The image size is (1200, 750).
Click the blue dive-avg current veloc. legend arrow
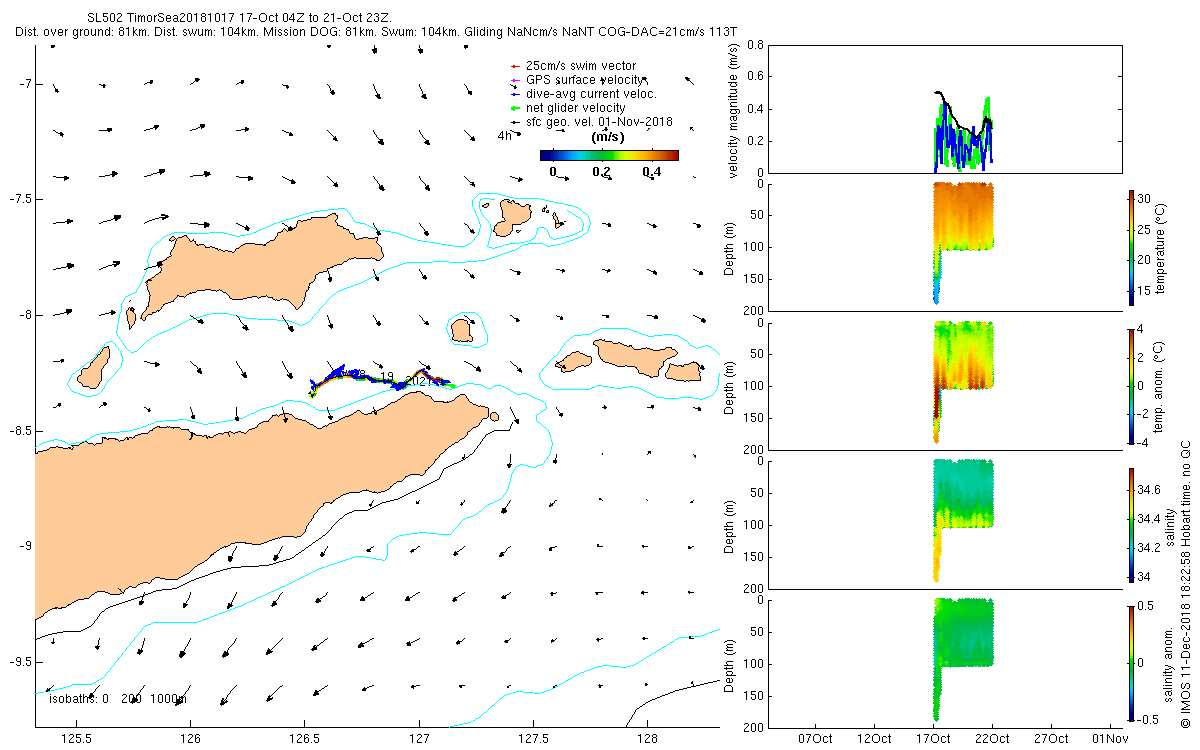[515, 94]
